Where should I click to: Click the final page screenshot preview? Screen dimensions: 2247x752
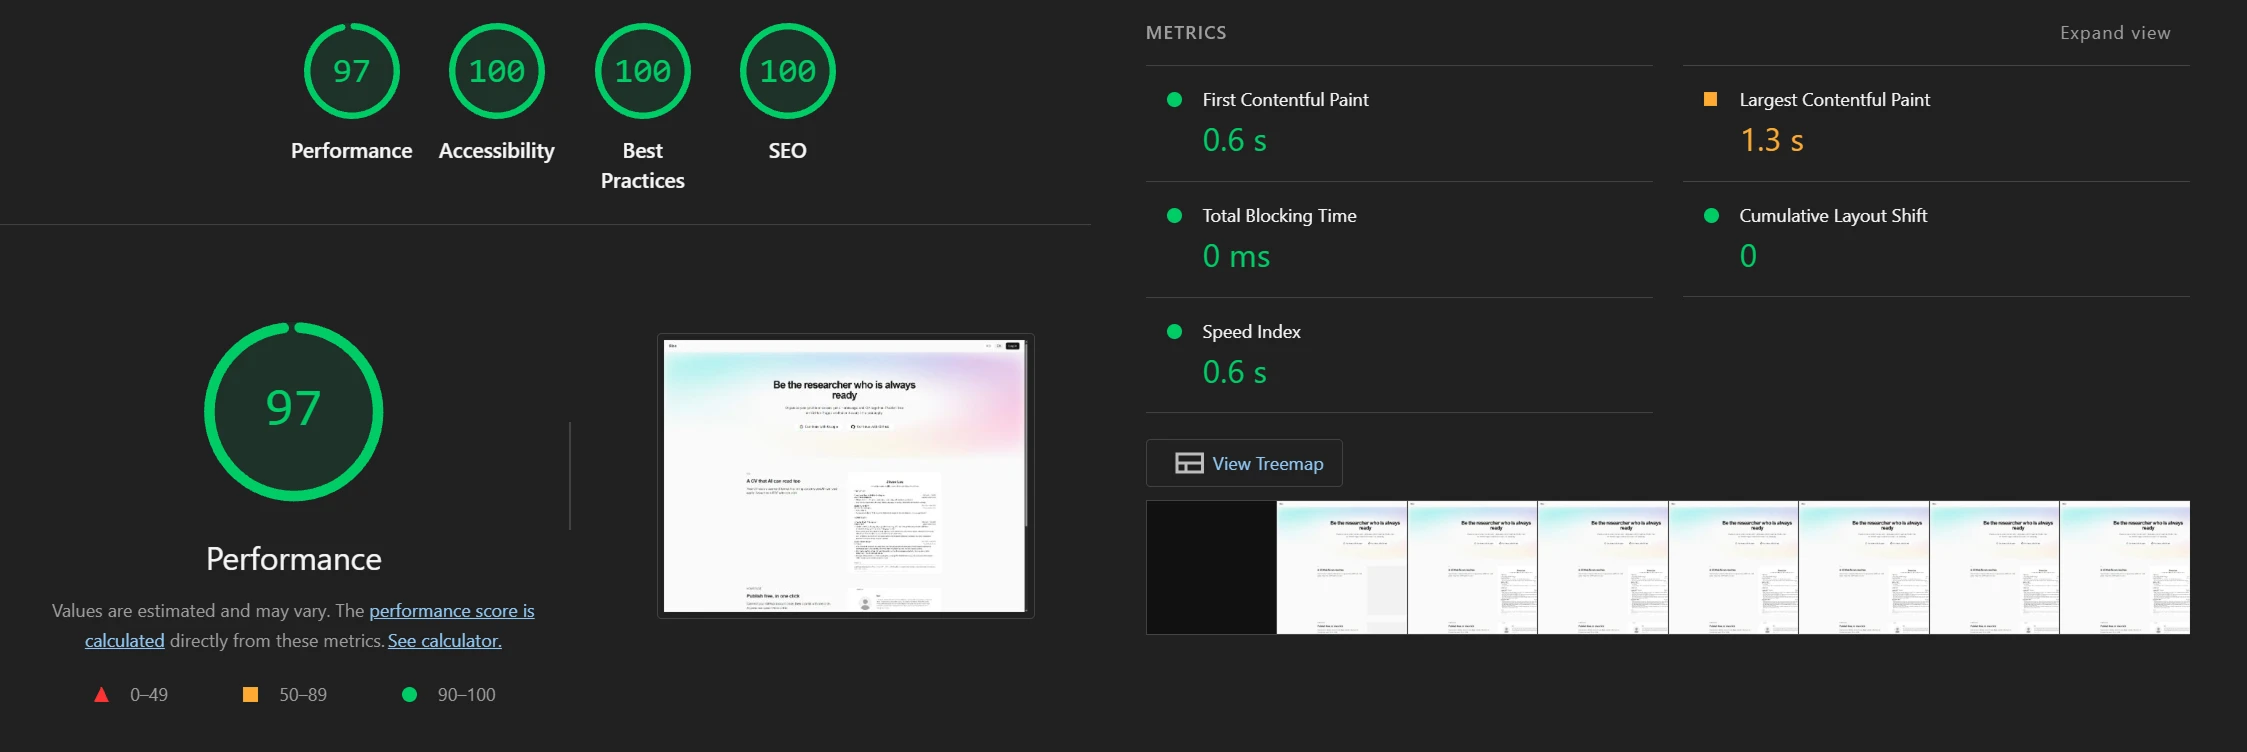[845, 476]
